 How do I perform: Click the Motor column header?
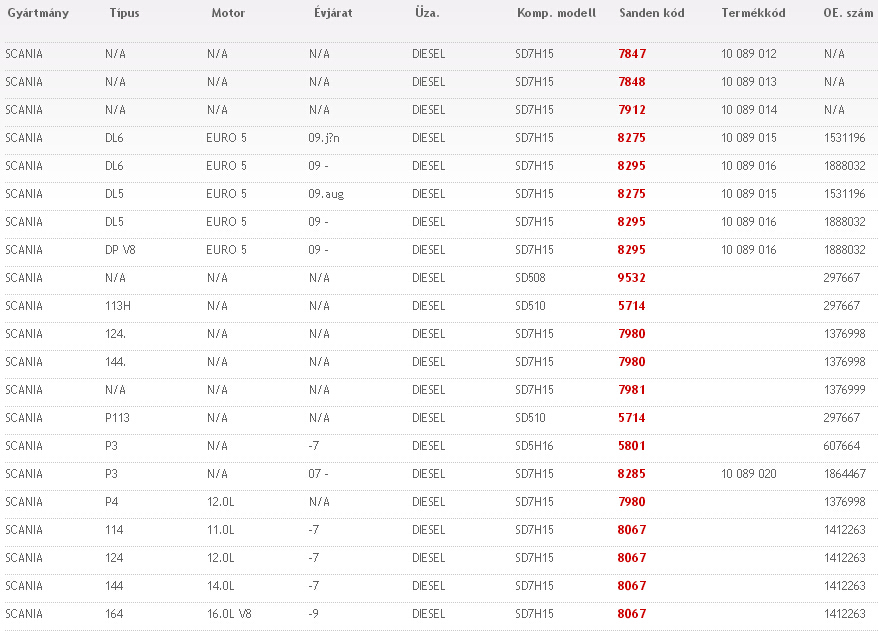228,14
